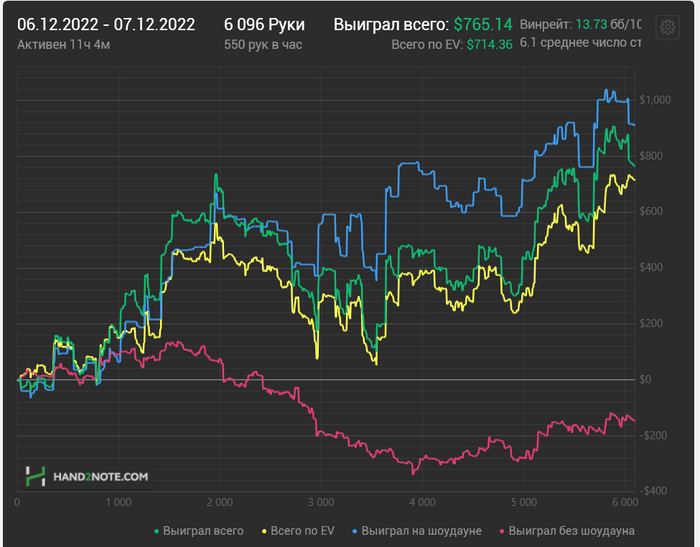
Task: Click the '550 рук в час' text
Action: 263,45
